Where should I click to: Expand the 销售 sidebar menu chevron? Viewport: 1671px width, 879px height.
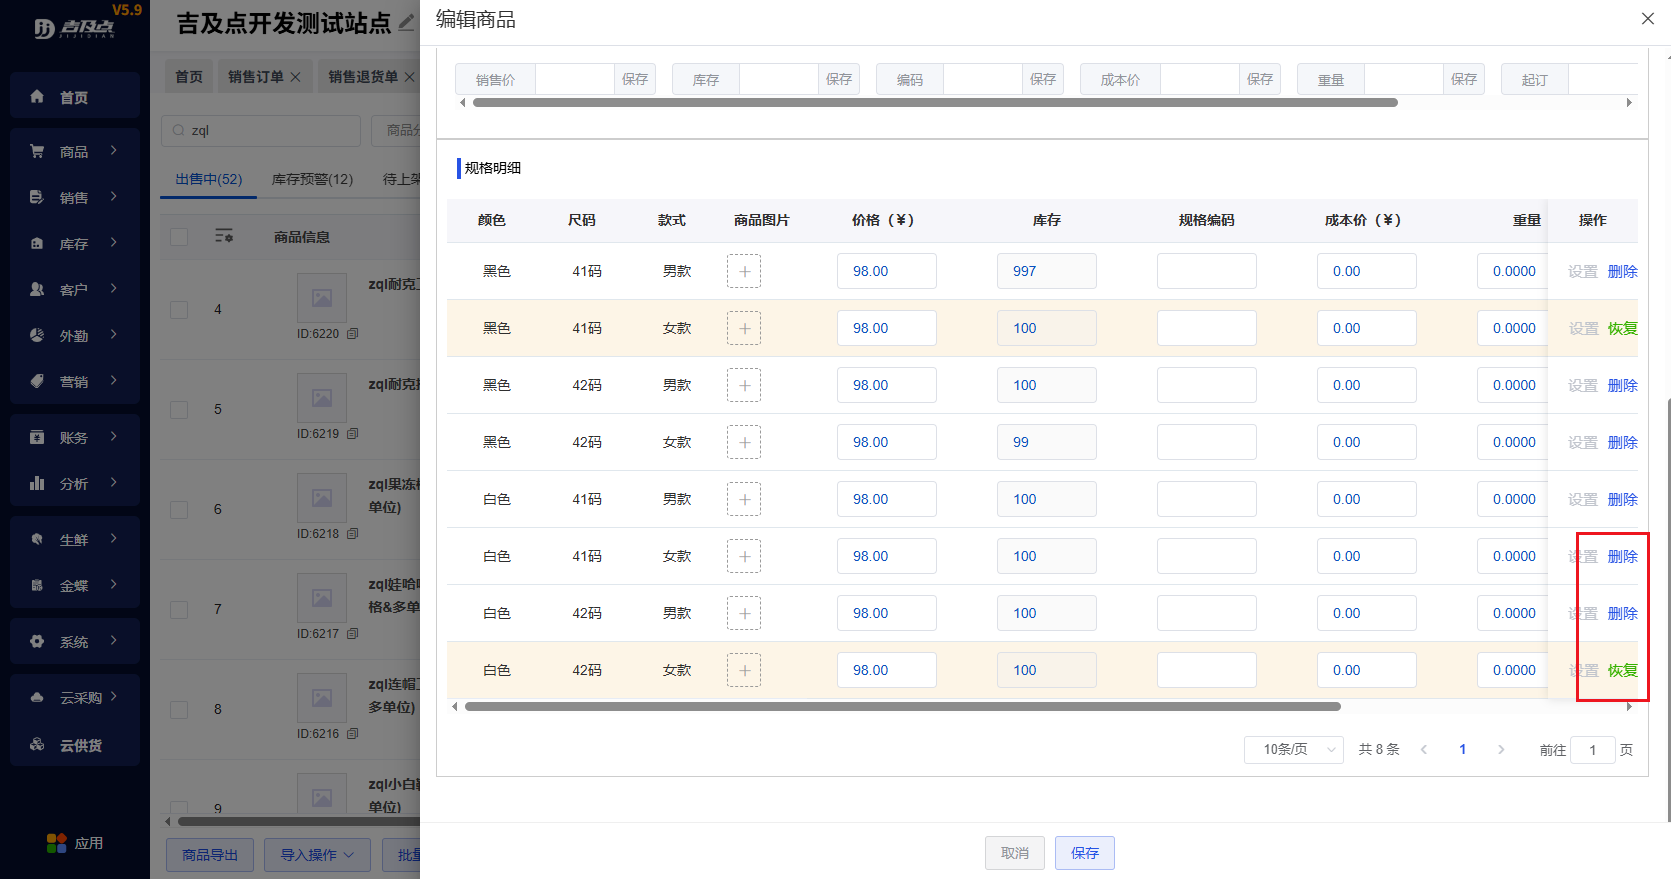[x=114, y=196]
